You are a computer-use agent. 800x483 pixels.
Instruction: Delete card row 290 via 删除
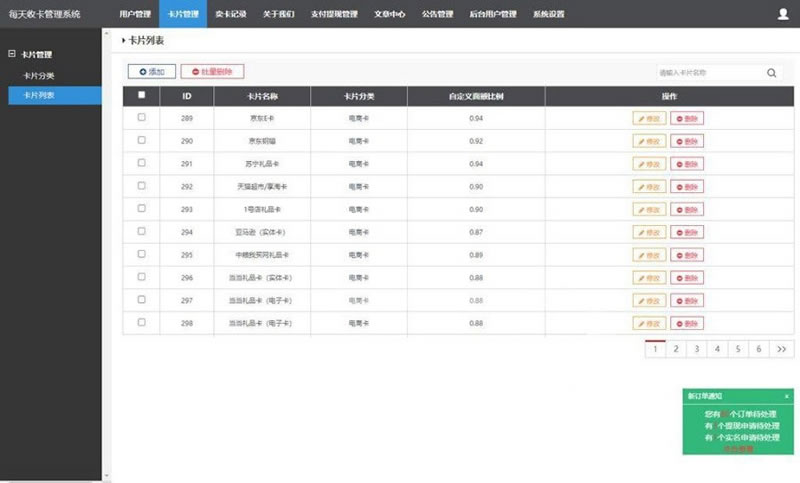687,141
